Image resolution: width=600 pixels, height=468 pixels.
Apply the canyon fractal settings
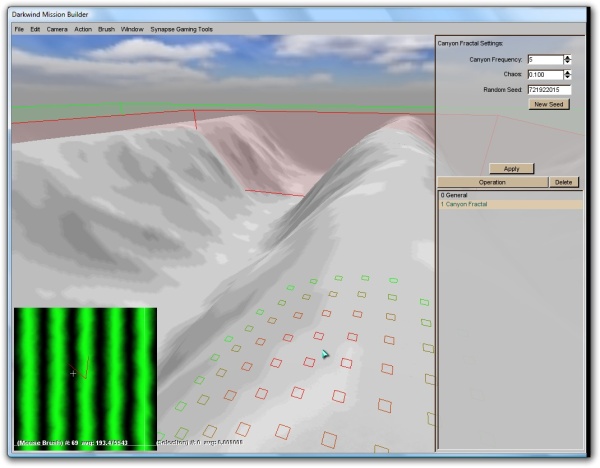[511, 169]
